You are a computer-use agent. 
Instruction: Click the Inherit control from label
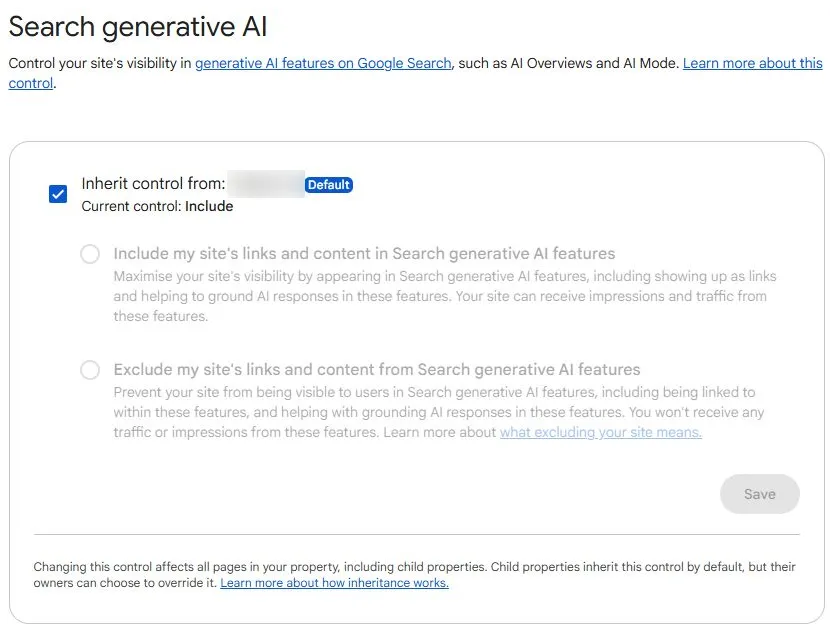[x=154, y=184]
